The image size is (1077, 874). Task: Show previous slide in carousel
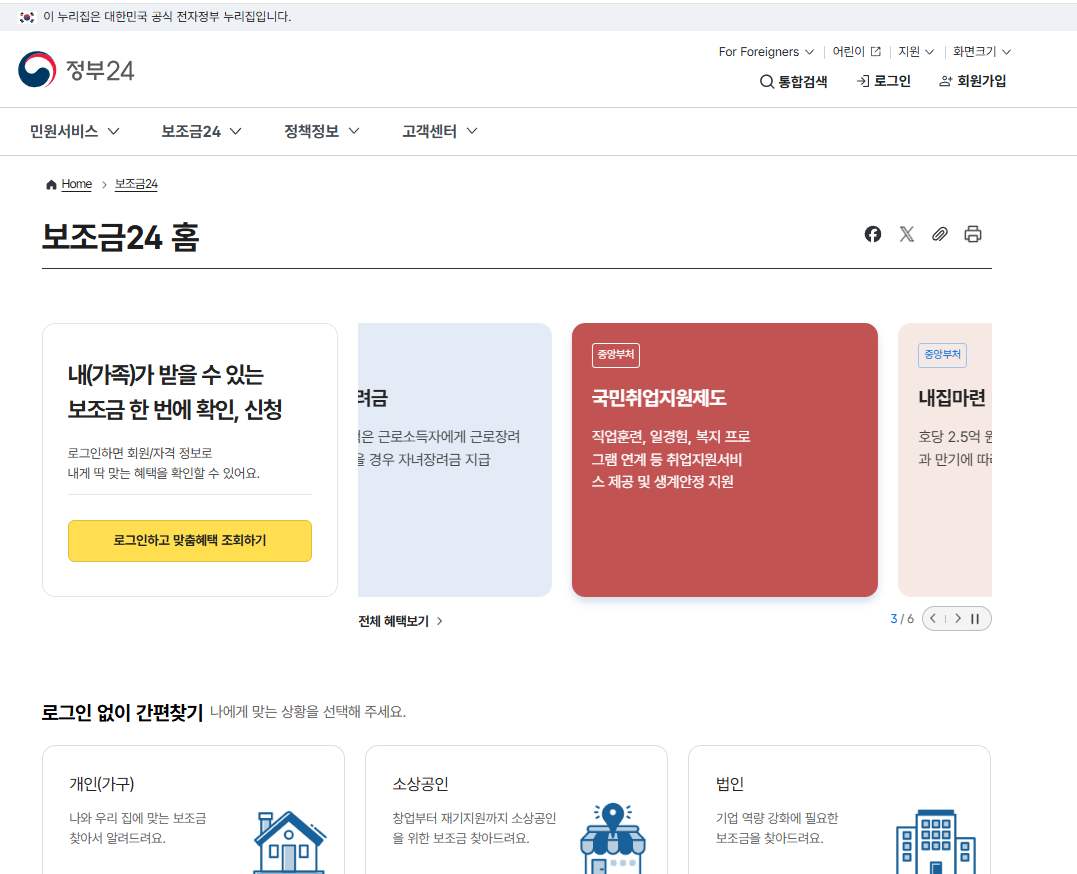click(x=933, y=618)
